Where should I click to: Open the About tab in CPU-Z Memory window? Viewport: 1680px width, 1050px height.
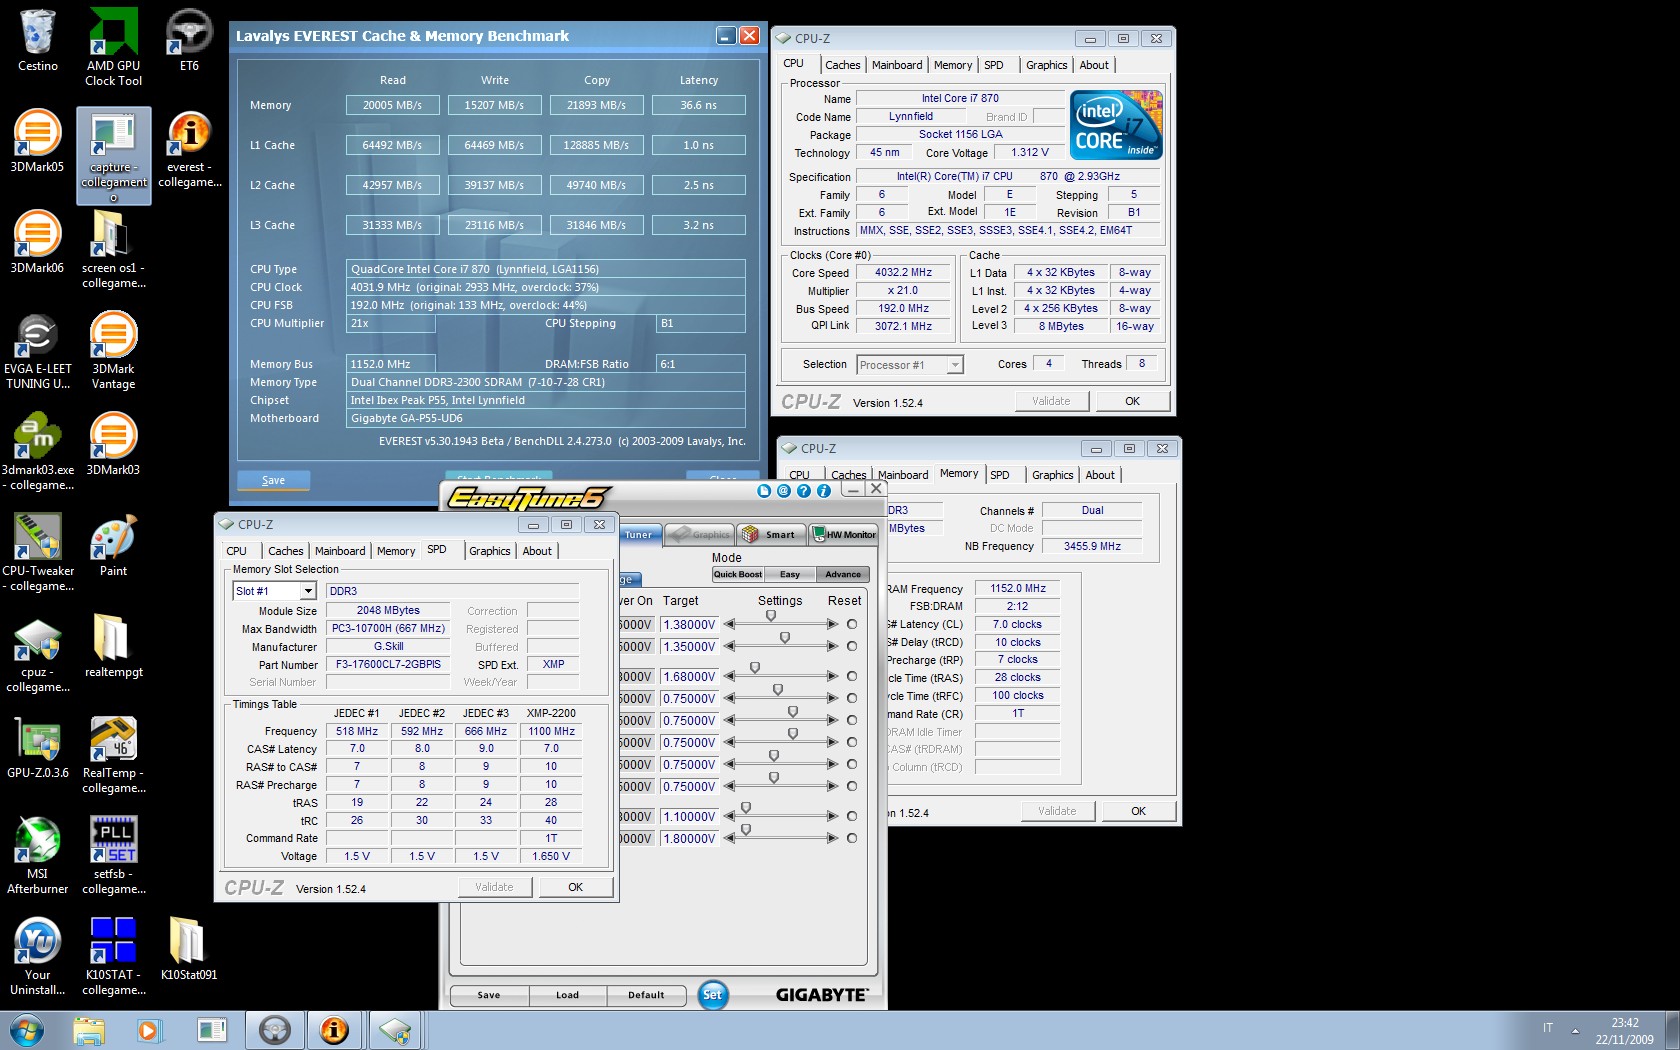tap(1100, 475)
